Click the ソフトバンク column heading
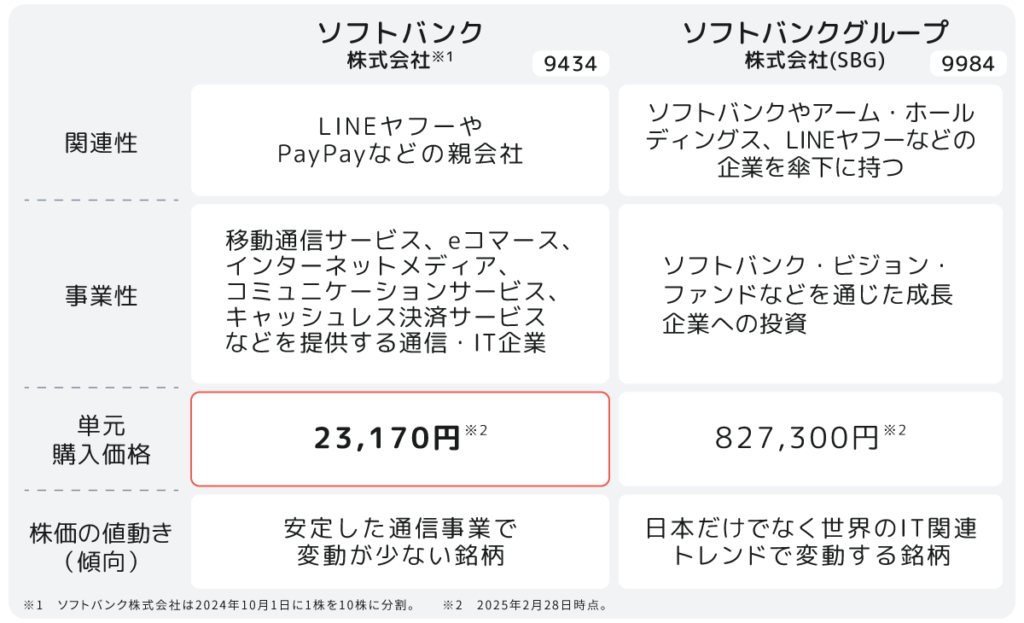 coord(400,43)
